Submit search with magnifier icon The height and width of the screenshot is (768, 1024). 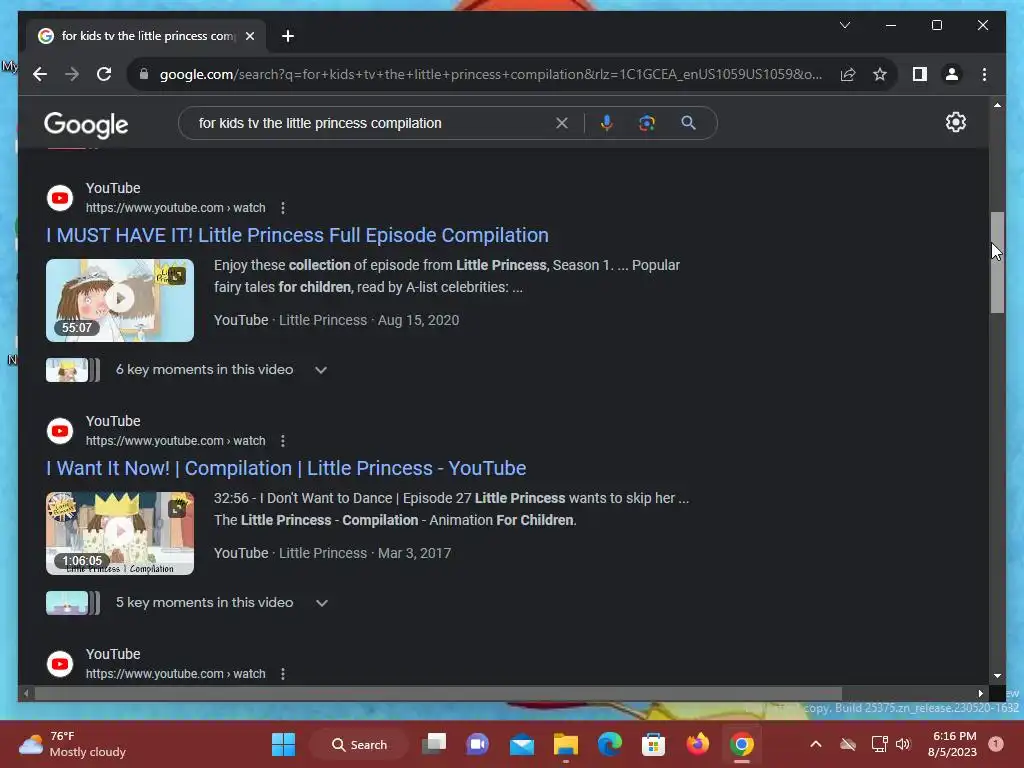[688, 123]
